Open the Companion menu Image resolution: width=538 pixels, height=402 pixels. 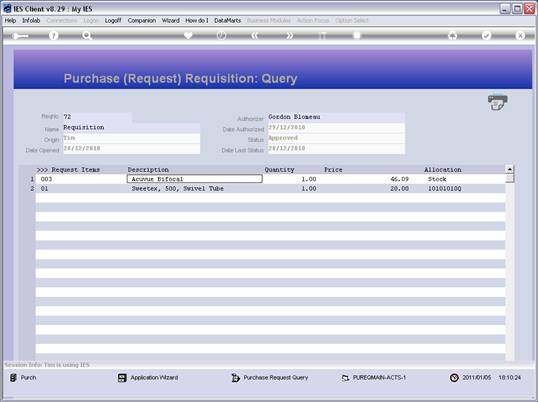142,21
